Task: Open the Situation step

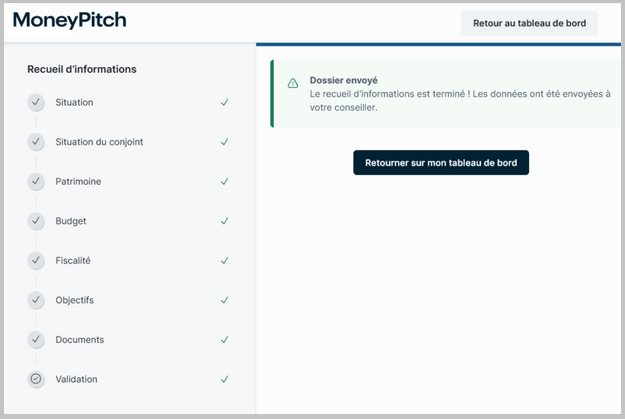Action: point(75,102)
